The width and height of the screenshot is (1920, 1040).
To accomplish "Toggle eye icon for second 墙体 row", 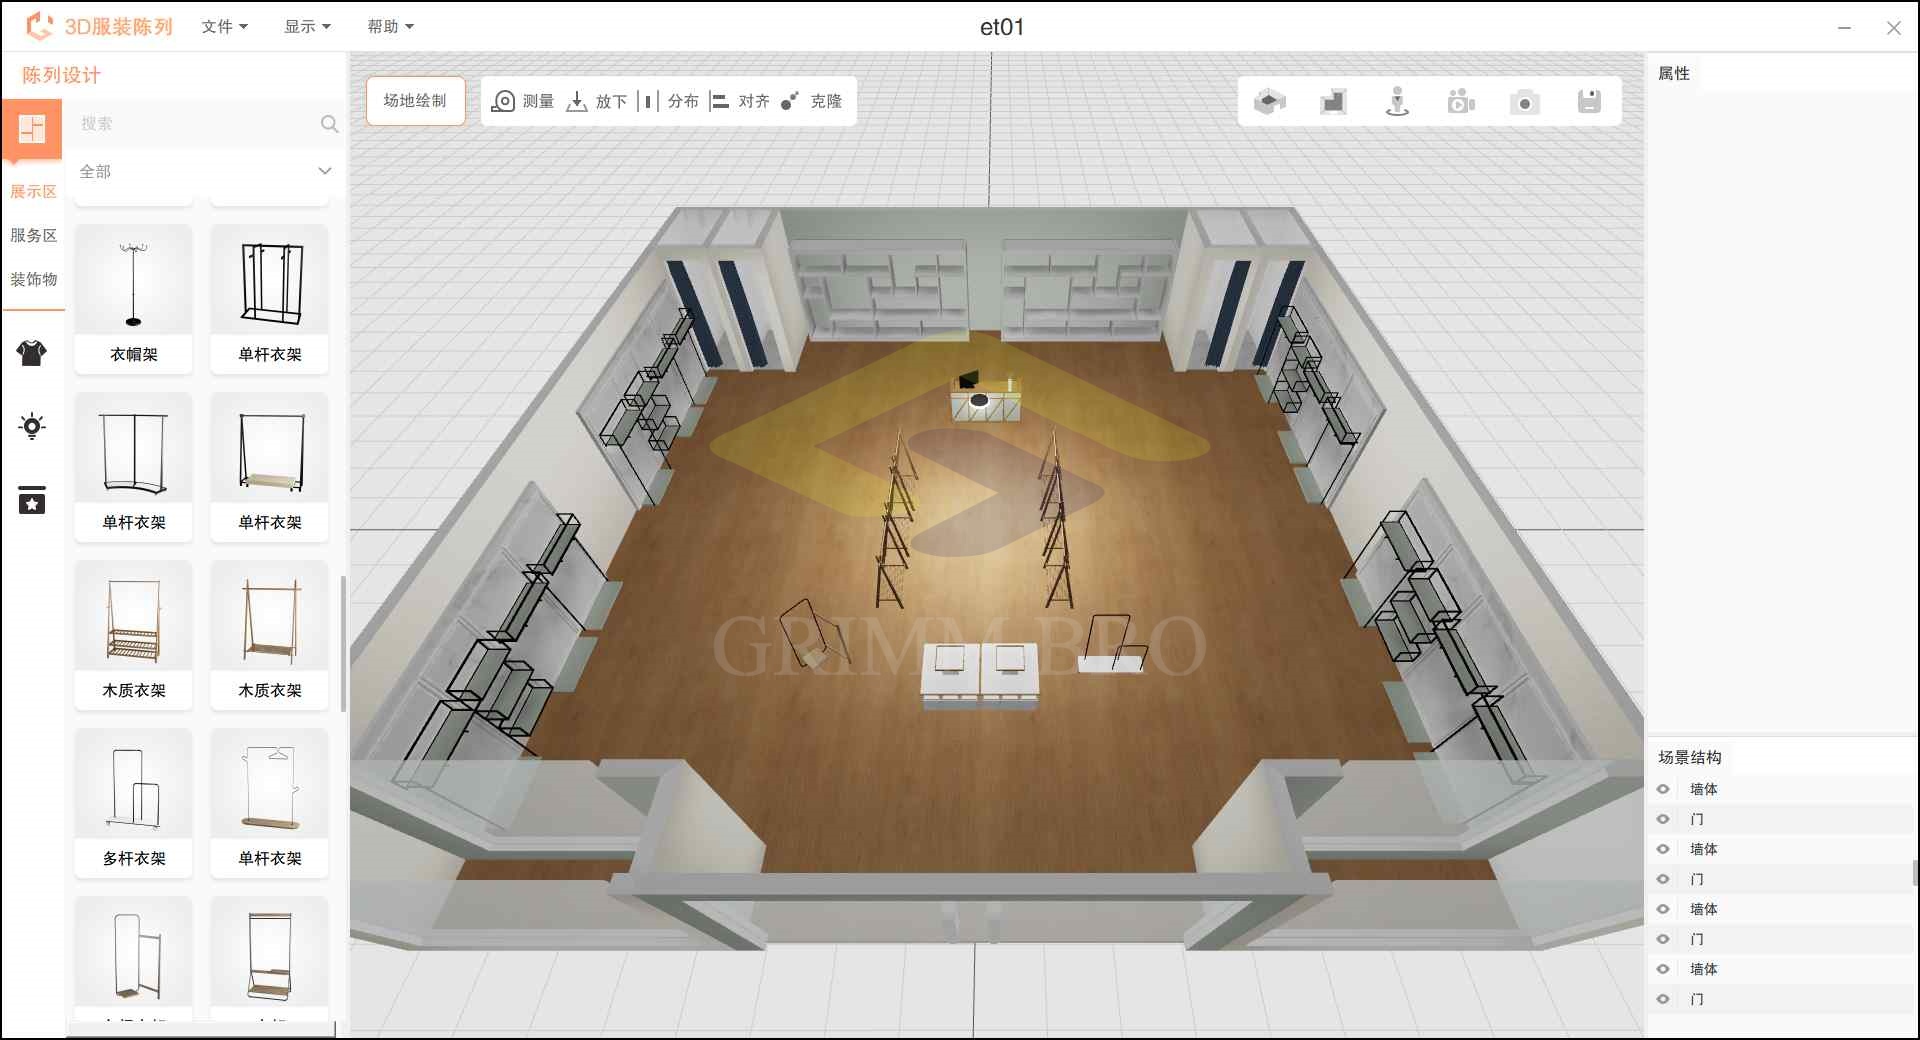I will click(x=1663, y=849).
